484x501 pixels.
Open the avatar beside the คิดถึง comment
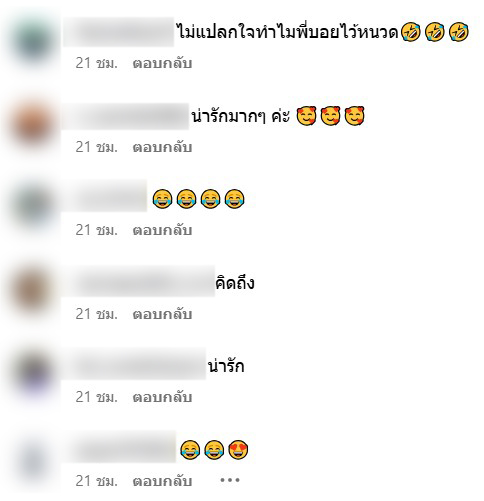(x=32, y=292)
